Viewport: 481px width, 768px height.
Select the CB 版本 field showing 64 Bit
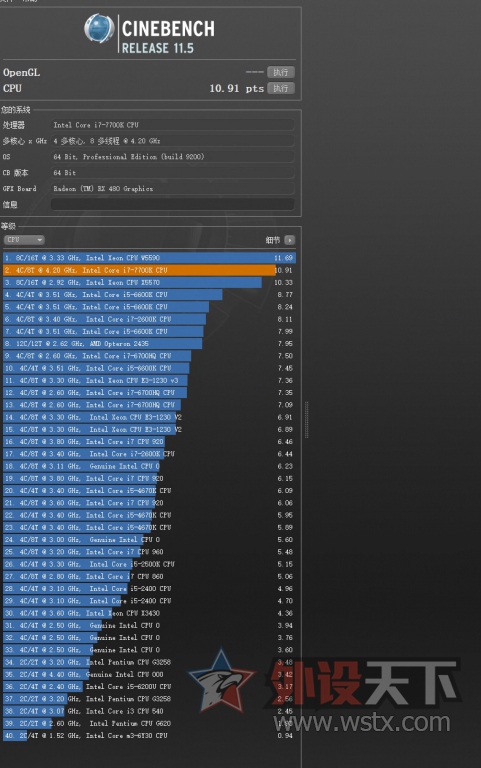(172, 172)
